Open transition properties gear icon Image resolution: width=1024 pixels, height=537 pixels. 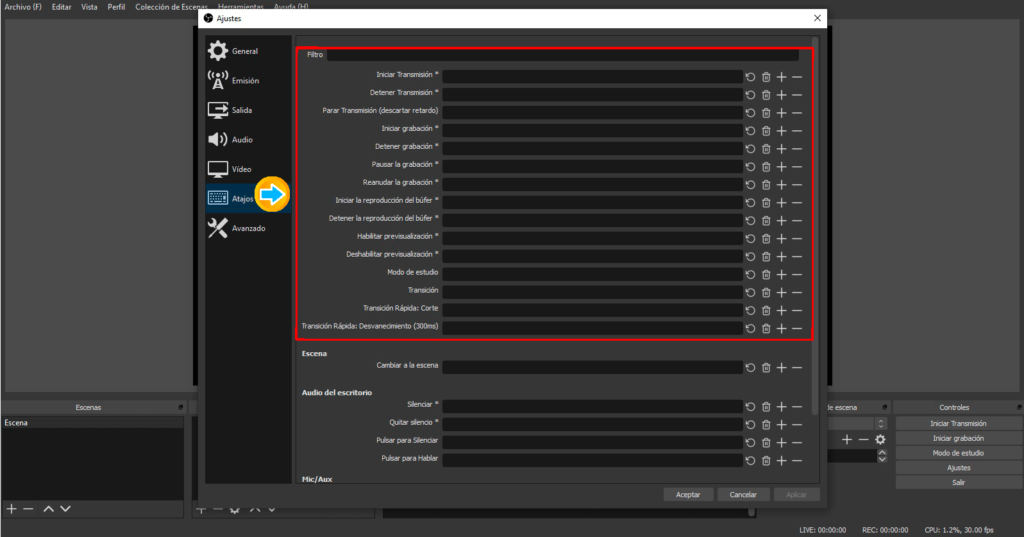pyautogui.click(x=880, y=439)
